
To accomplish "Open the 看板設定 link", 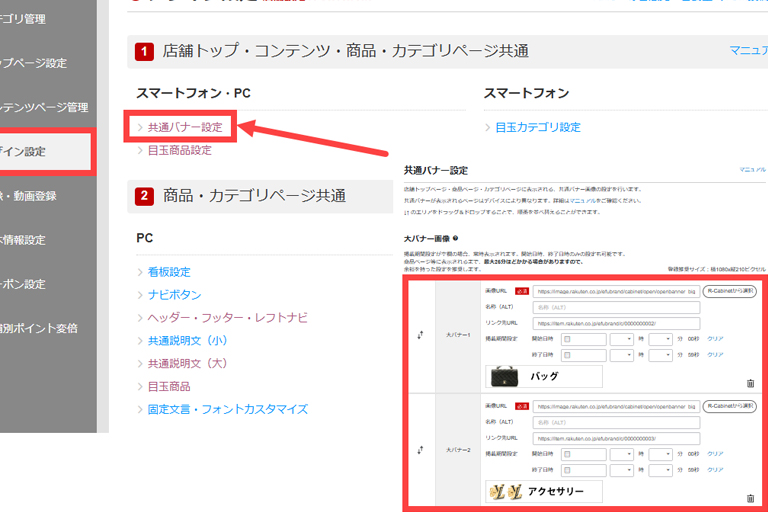I will point(169,271).
